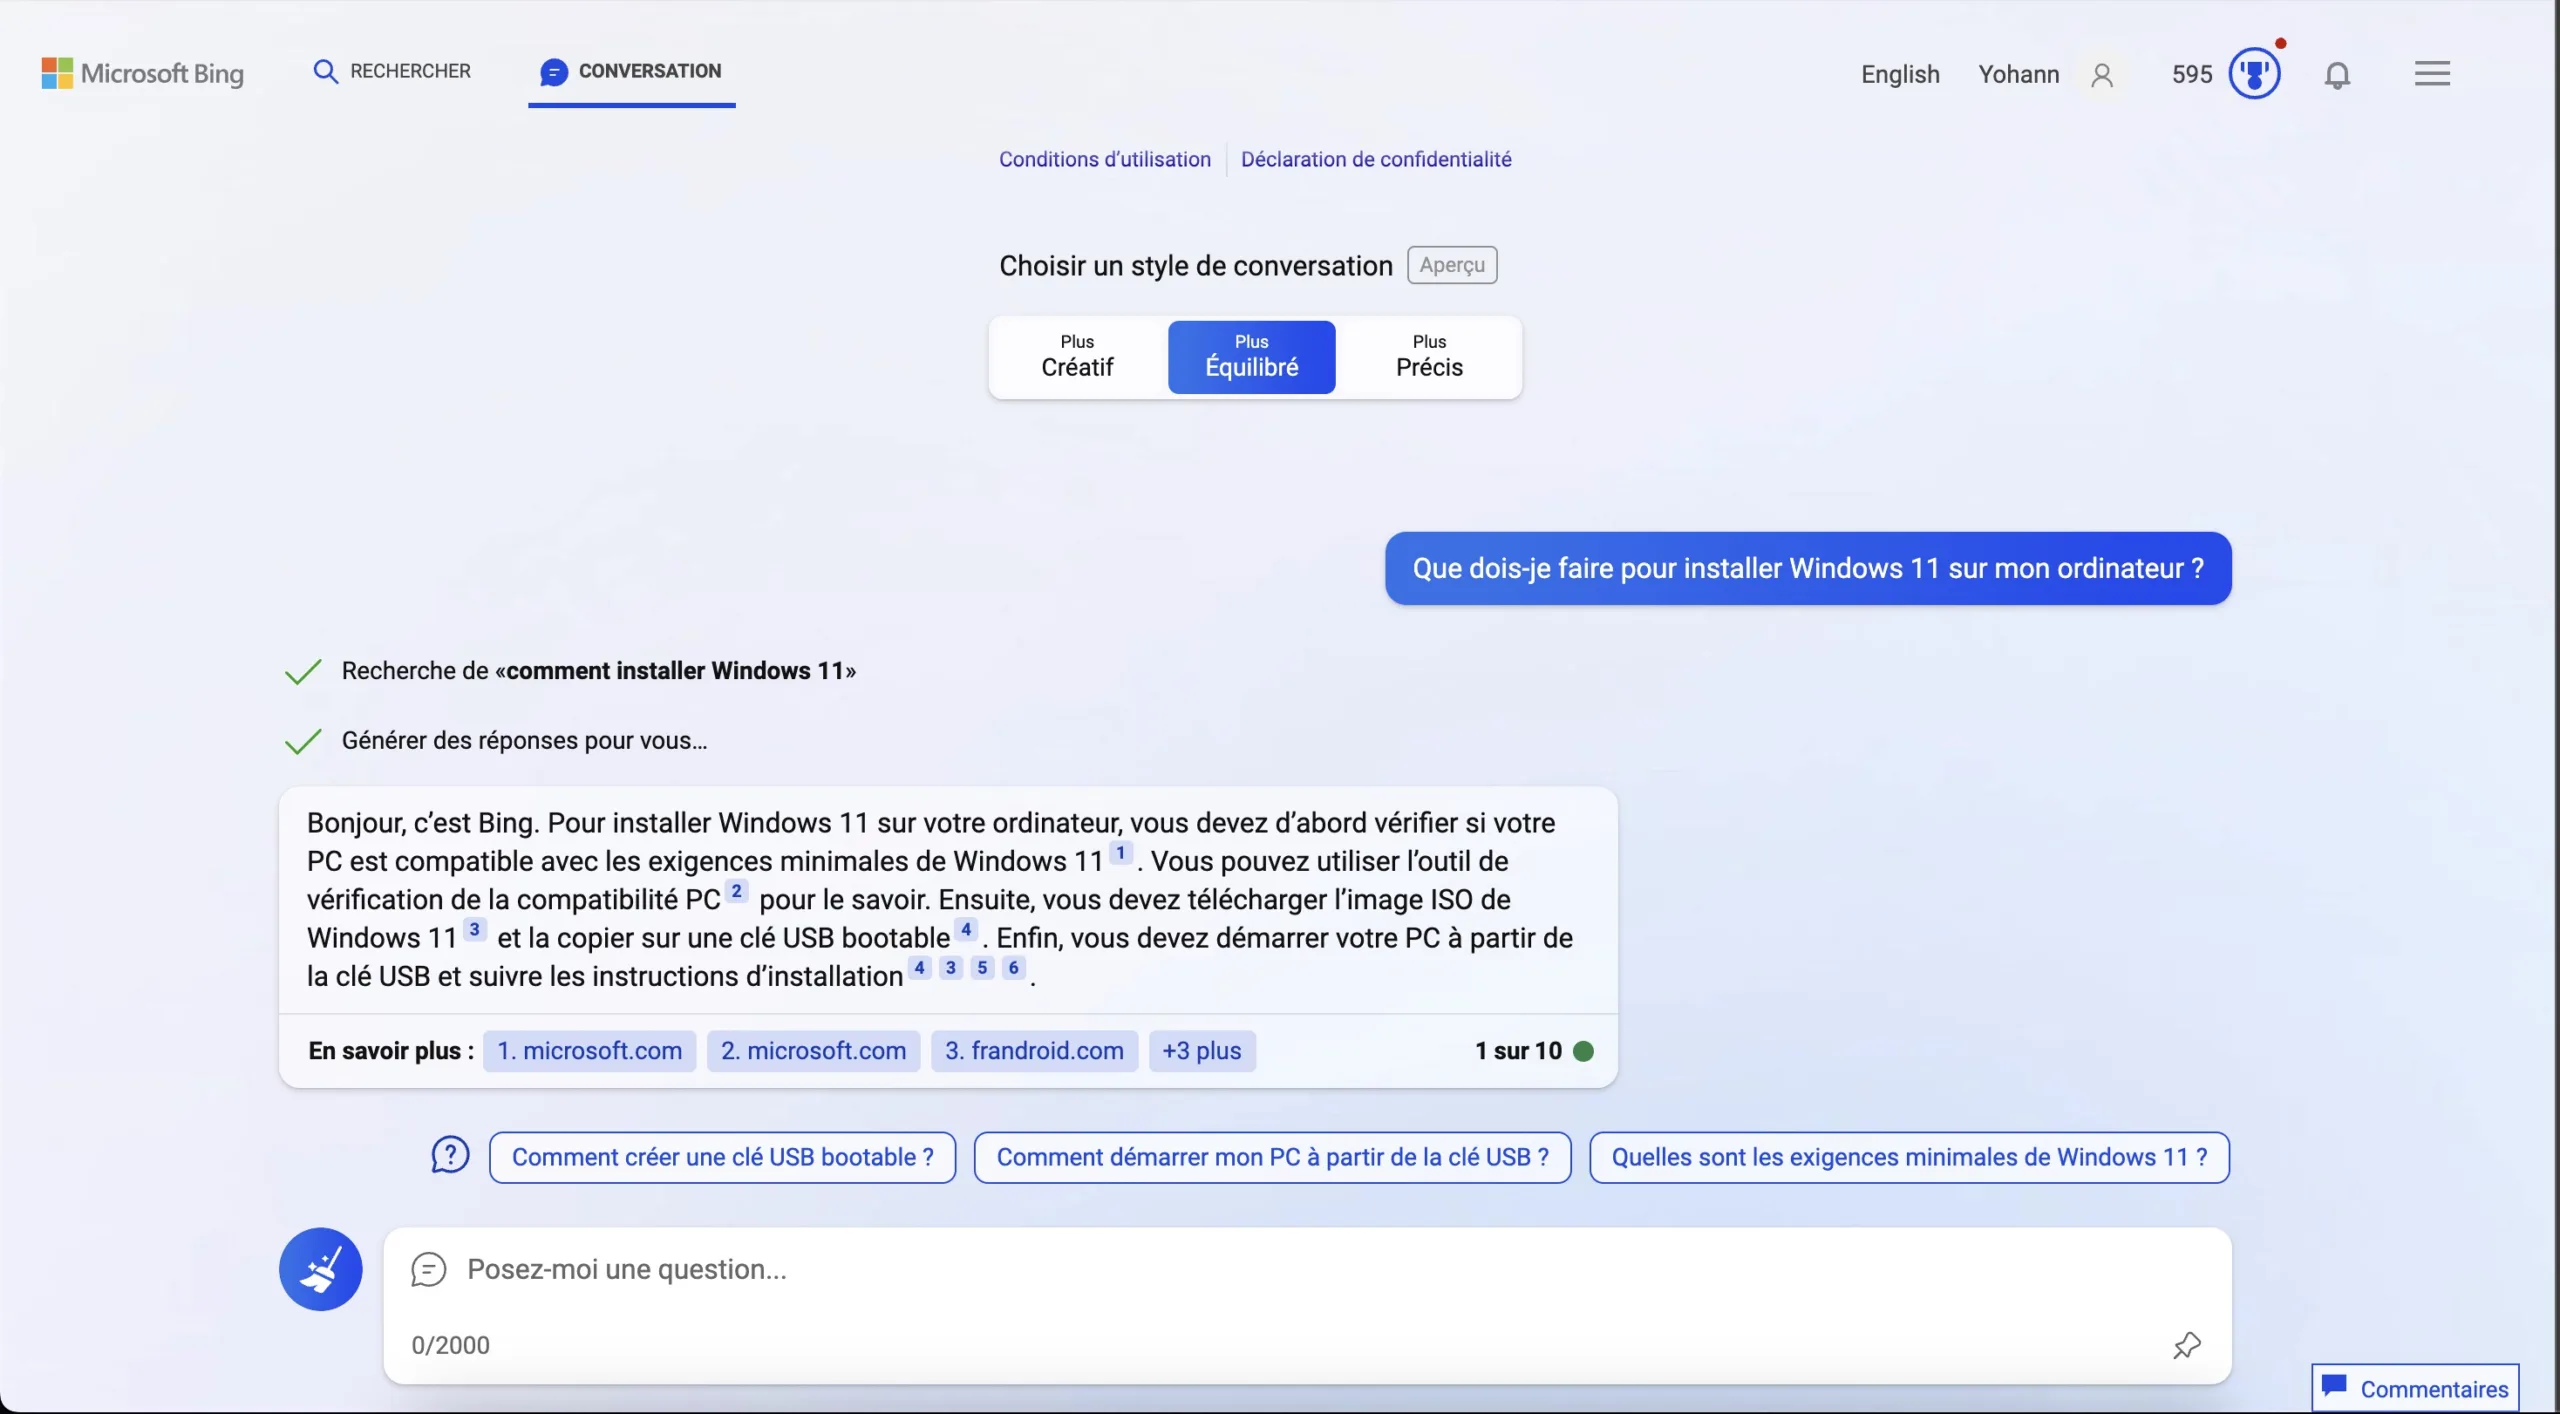Click the Générer des réponses pour vous line
Viewport: 2560px width, 1414px height.
point(524,741)
